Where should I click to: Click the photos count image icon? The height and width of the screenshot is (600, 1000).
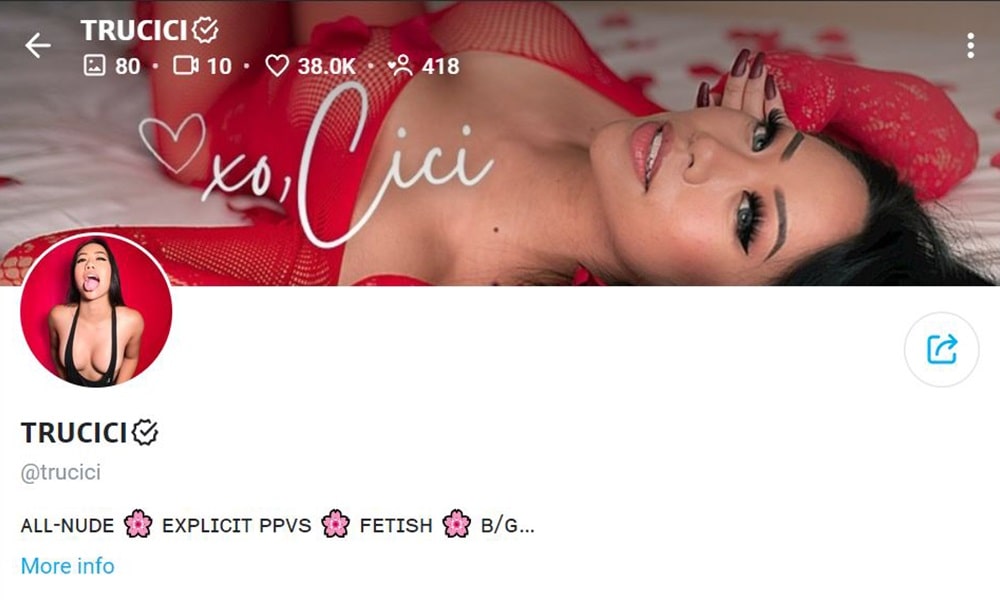pos(94,65)
